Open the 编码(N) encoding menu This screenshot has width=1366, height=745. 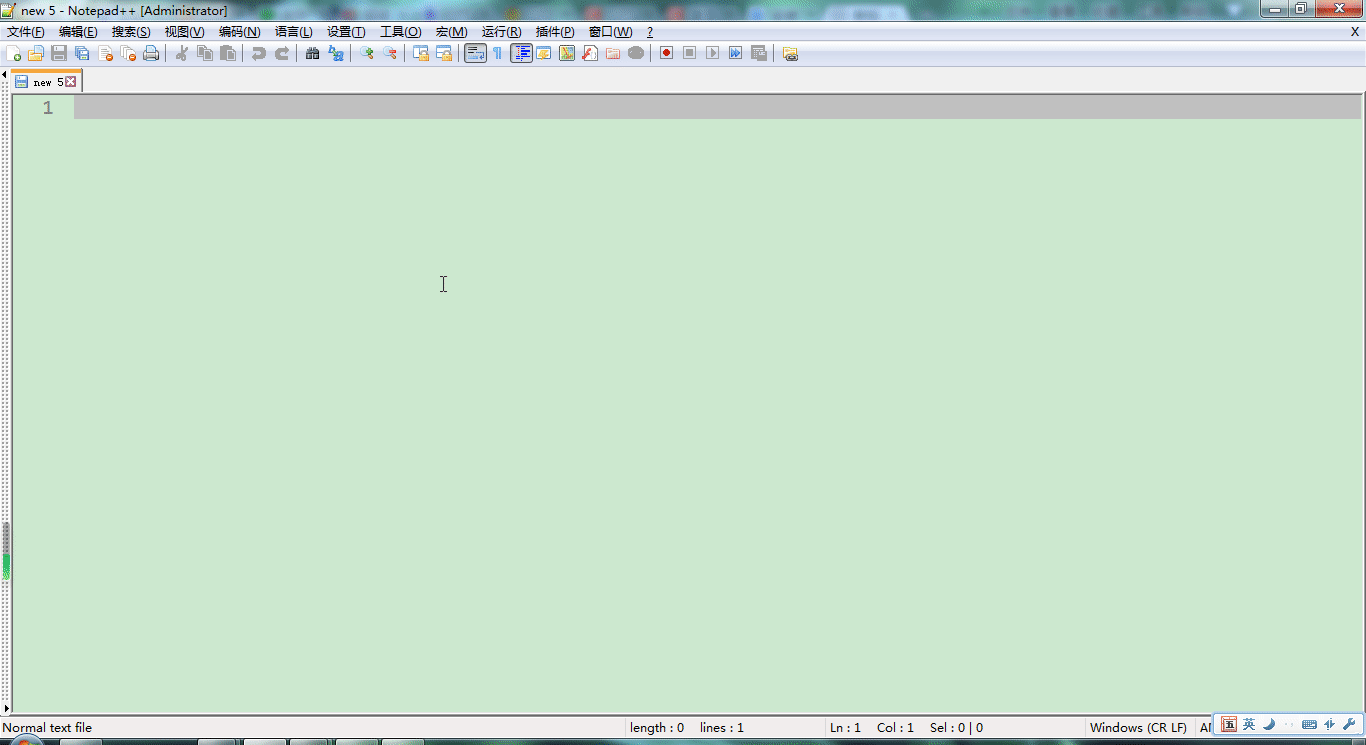click(239, 32)
